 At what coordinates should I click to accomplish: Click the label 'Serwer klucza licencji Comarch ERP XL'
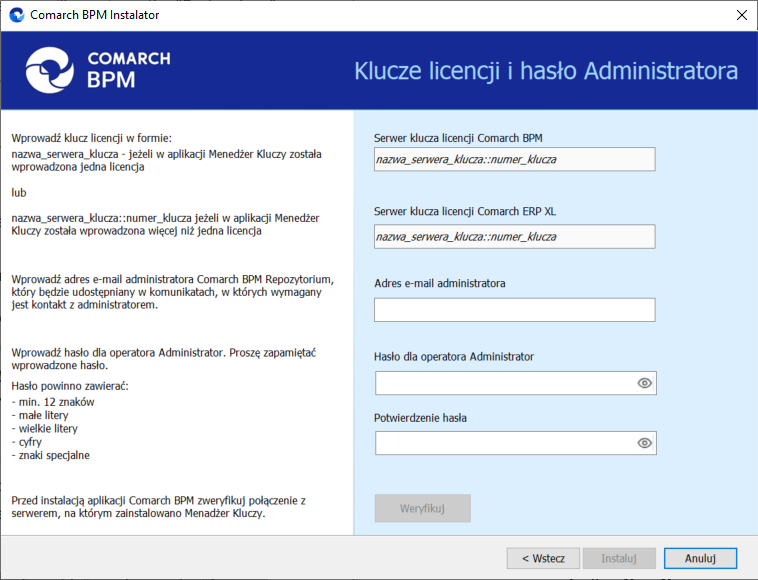coord(465,212)
